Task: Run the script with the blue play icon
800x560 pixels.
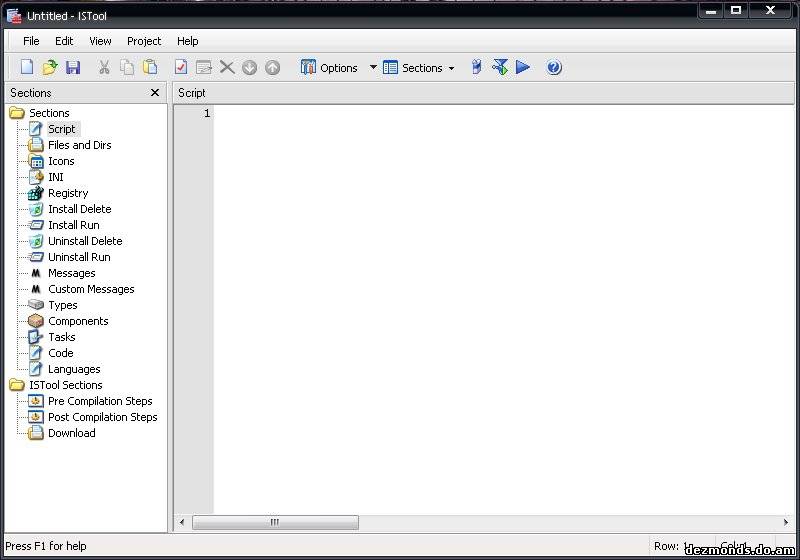Action: pyautogui.click(x=523, y=68)
